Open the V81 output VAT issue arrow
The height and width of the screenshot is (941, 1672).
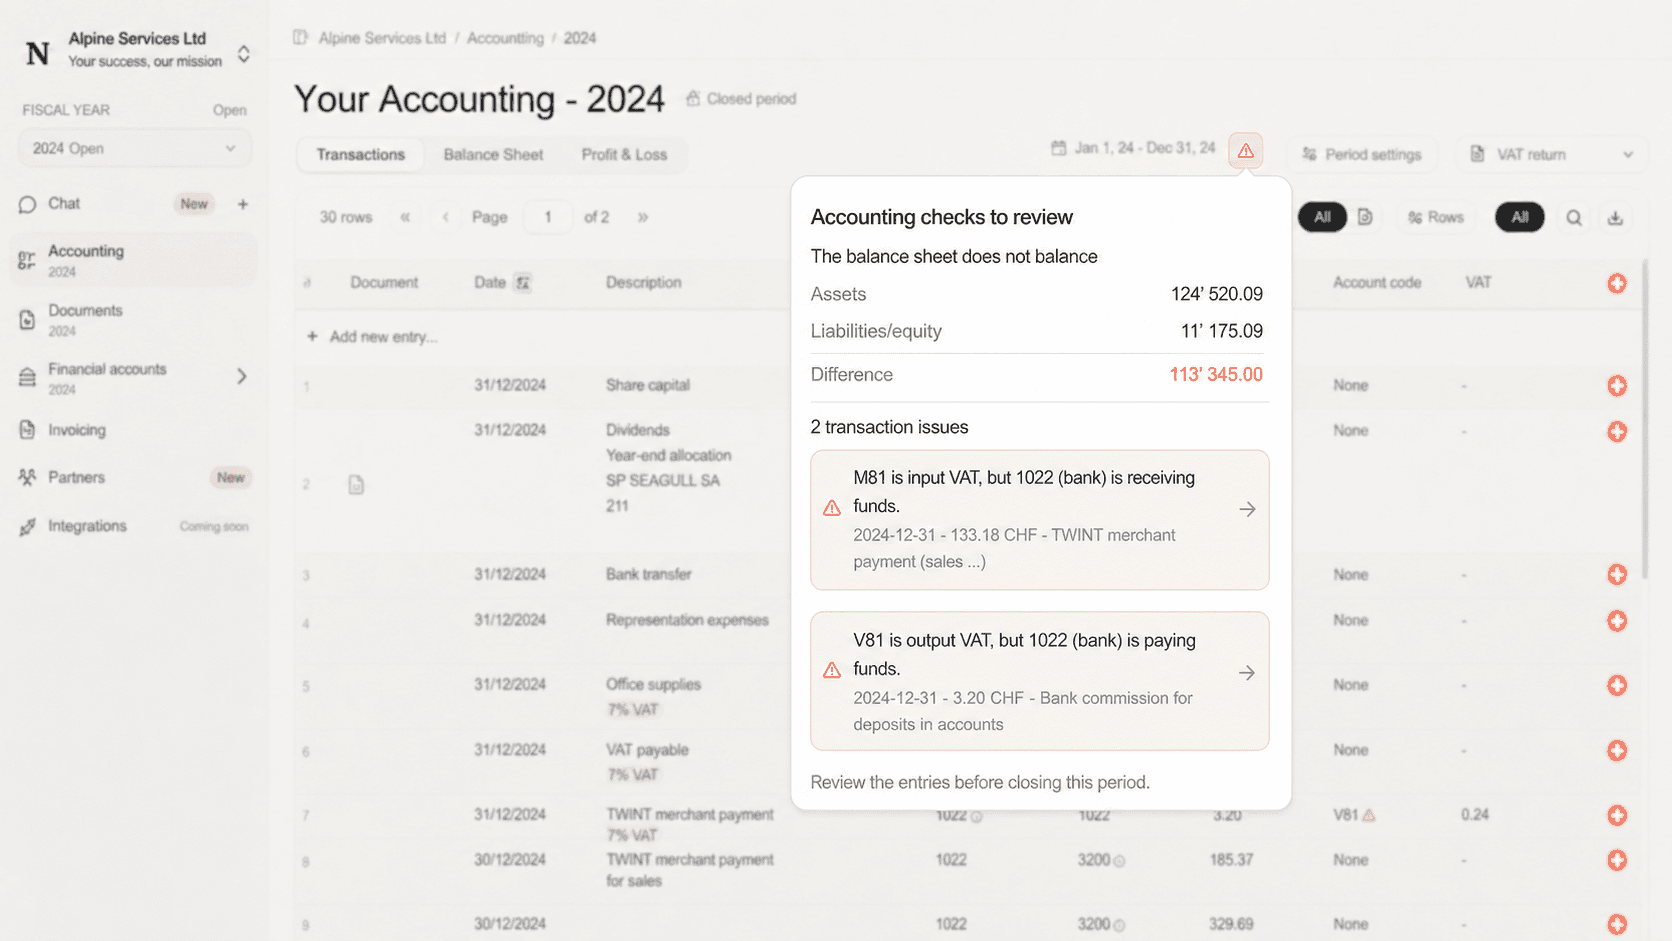tap(1247, 673)
